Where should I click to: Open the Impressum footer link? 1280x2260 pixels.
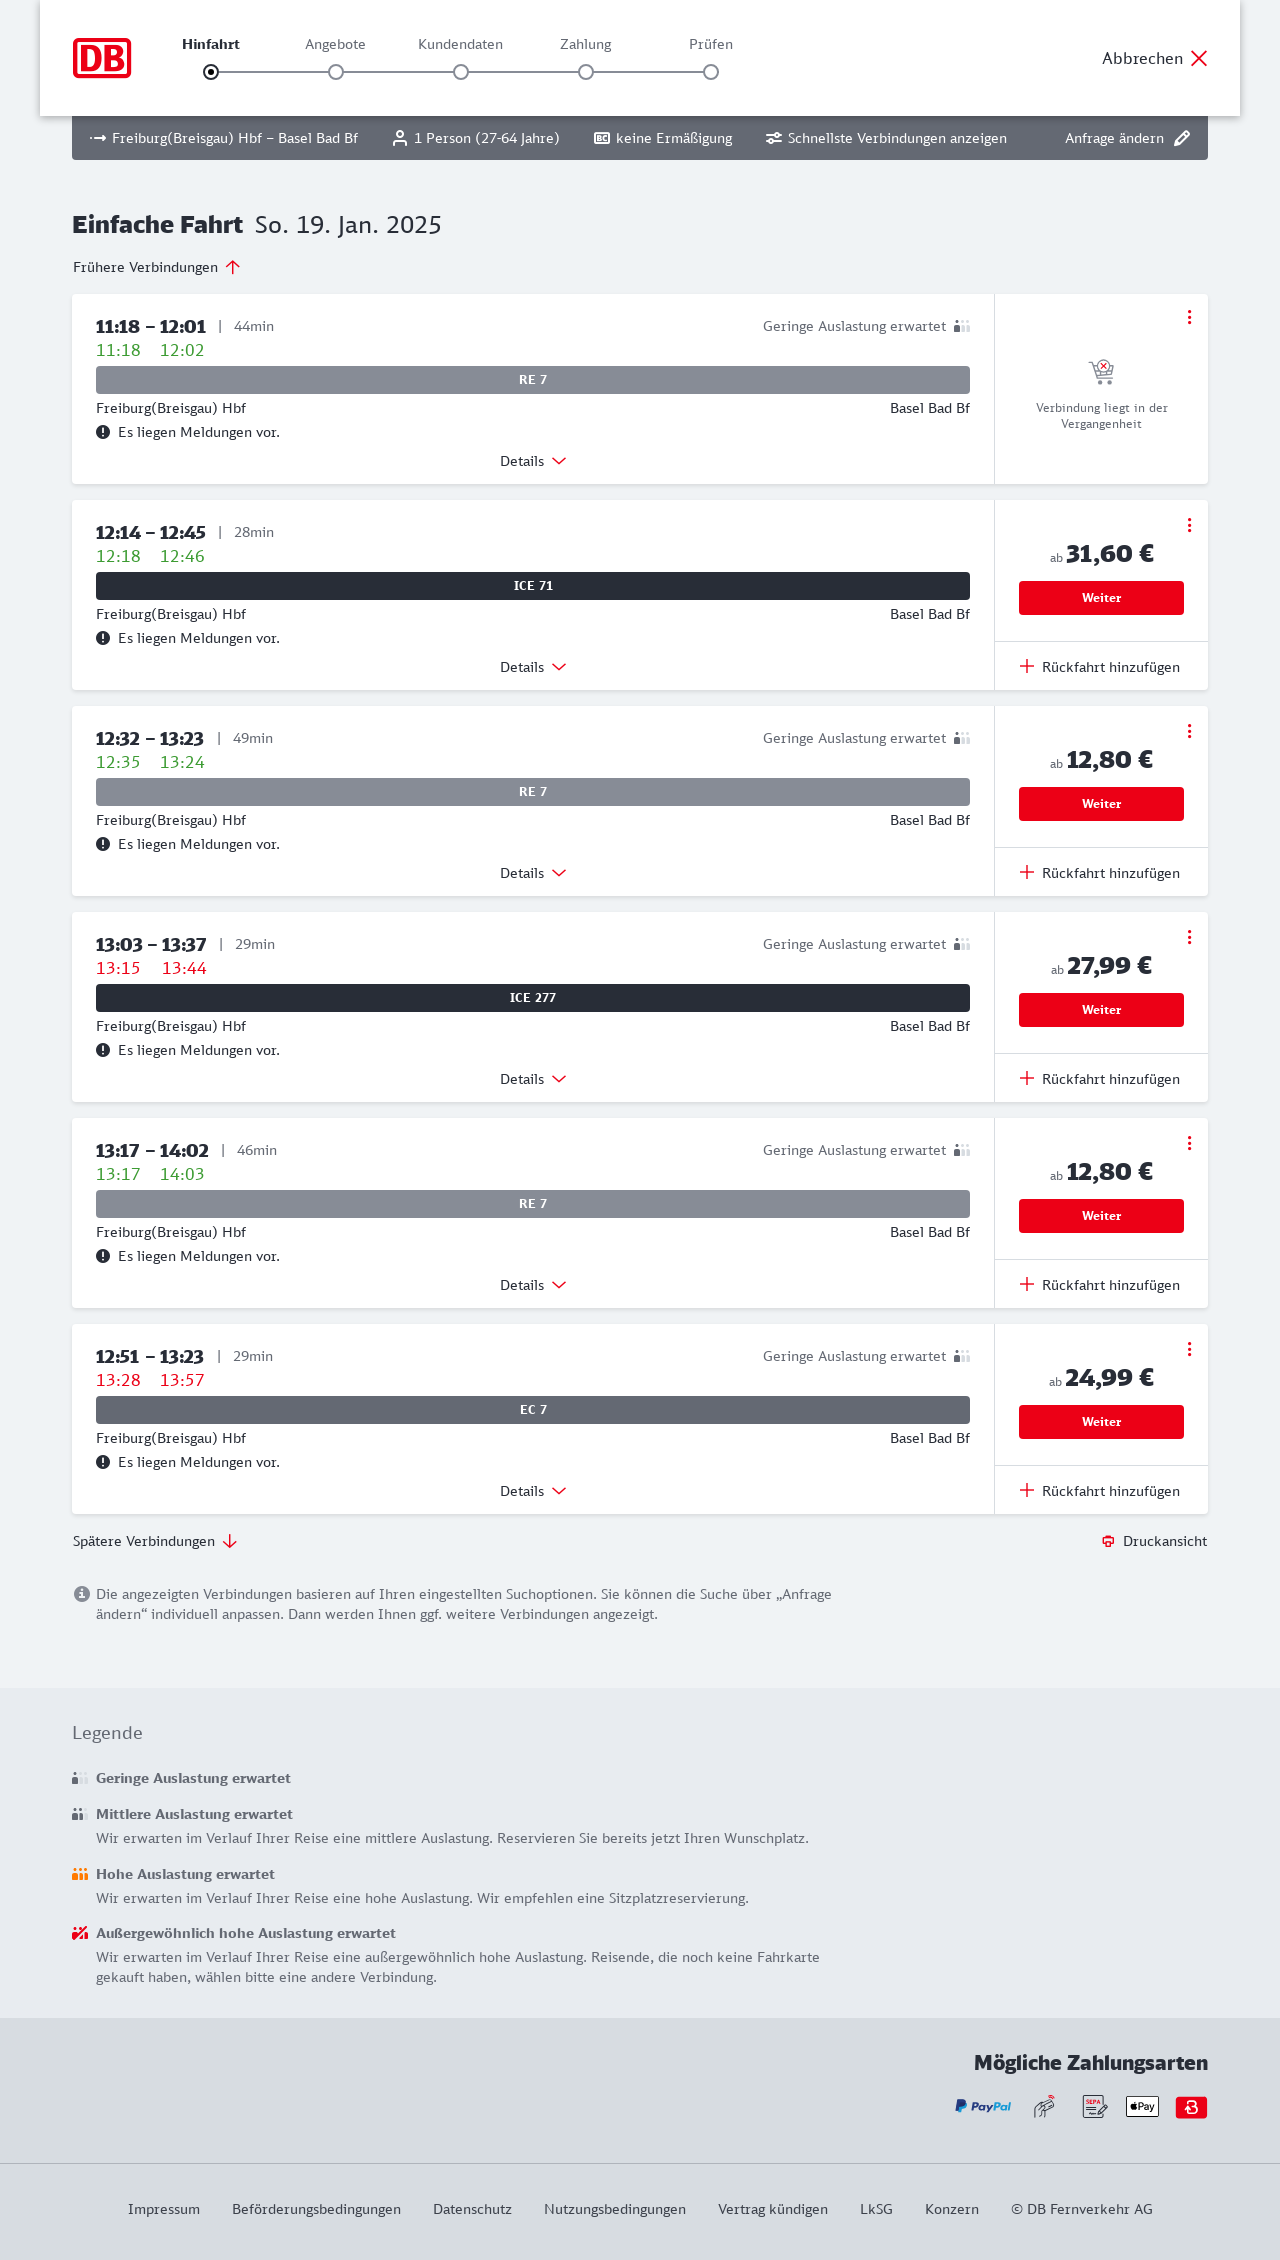click(164, 2209)
